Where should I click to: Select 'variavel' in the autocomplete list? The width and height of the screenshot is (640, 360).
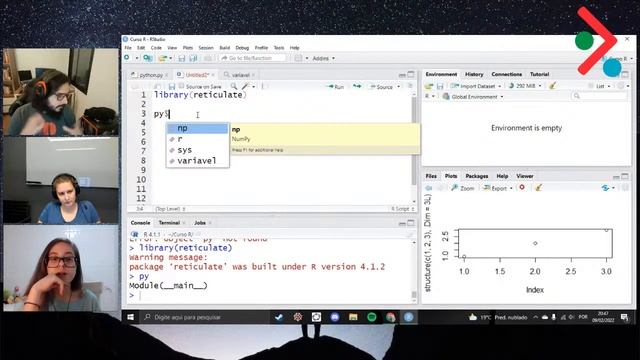(x=198, y=160)
